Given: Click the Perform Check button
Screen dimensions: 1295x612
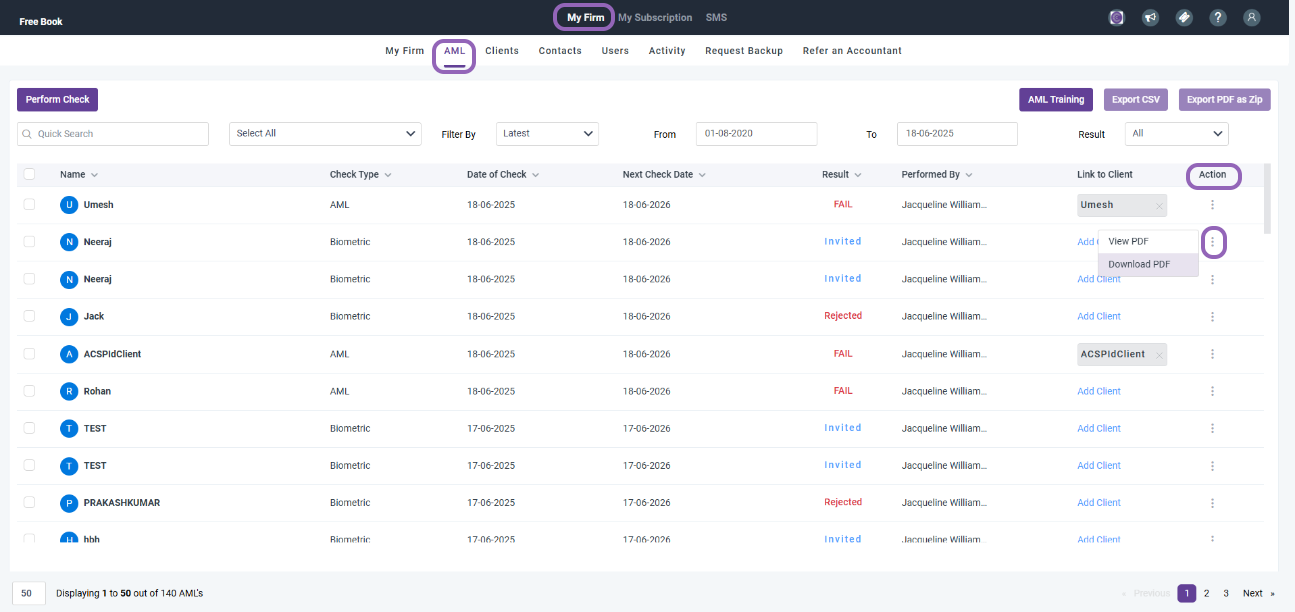Looking at the screenshot, I should pyautogui.click(x=57, y=99).
